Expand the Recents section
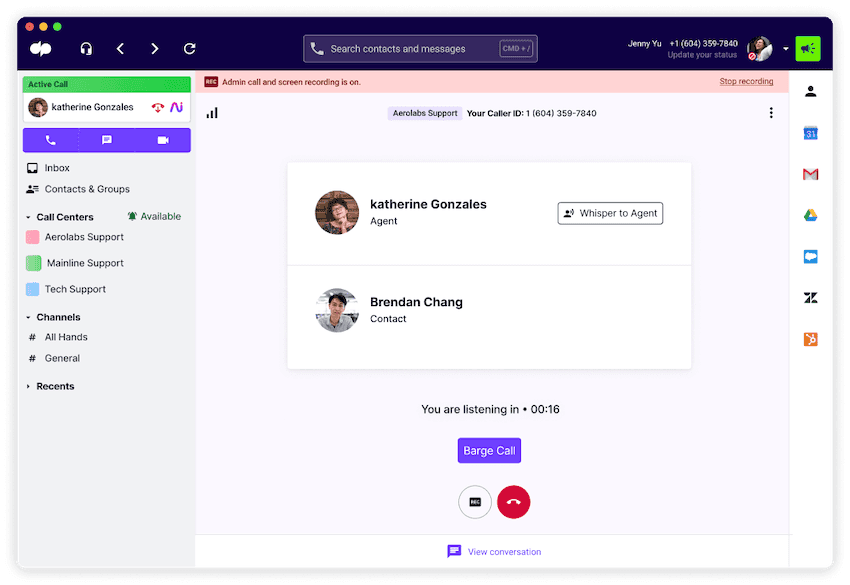 coord(28,386)
